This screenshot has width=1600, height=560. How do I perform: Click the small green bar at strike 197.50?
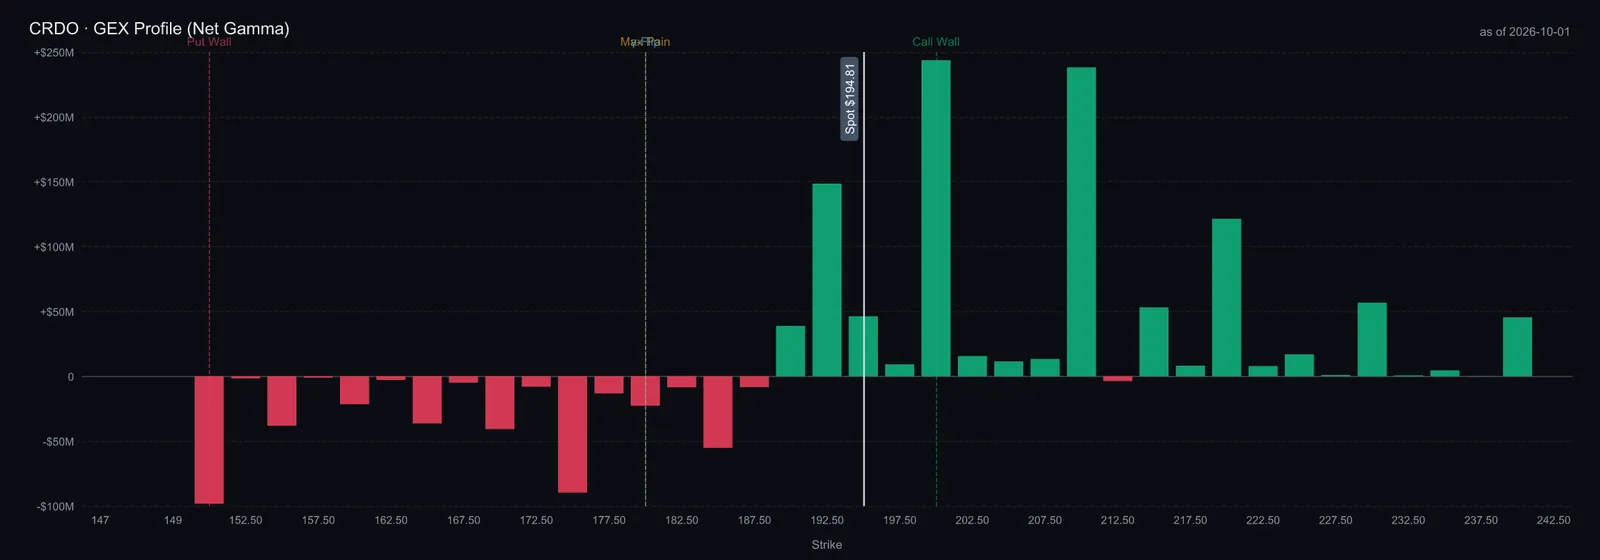900,371
